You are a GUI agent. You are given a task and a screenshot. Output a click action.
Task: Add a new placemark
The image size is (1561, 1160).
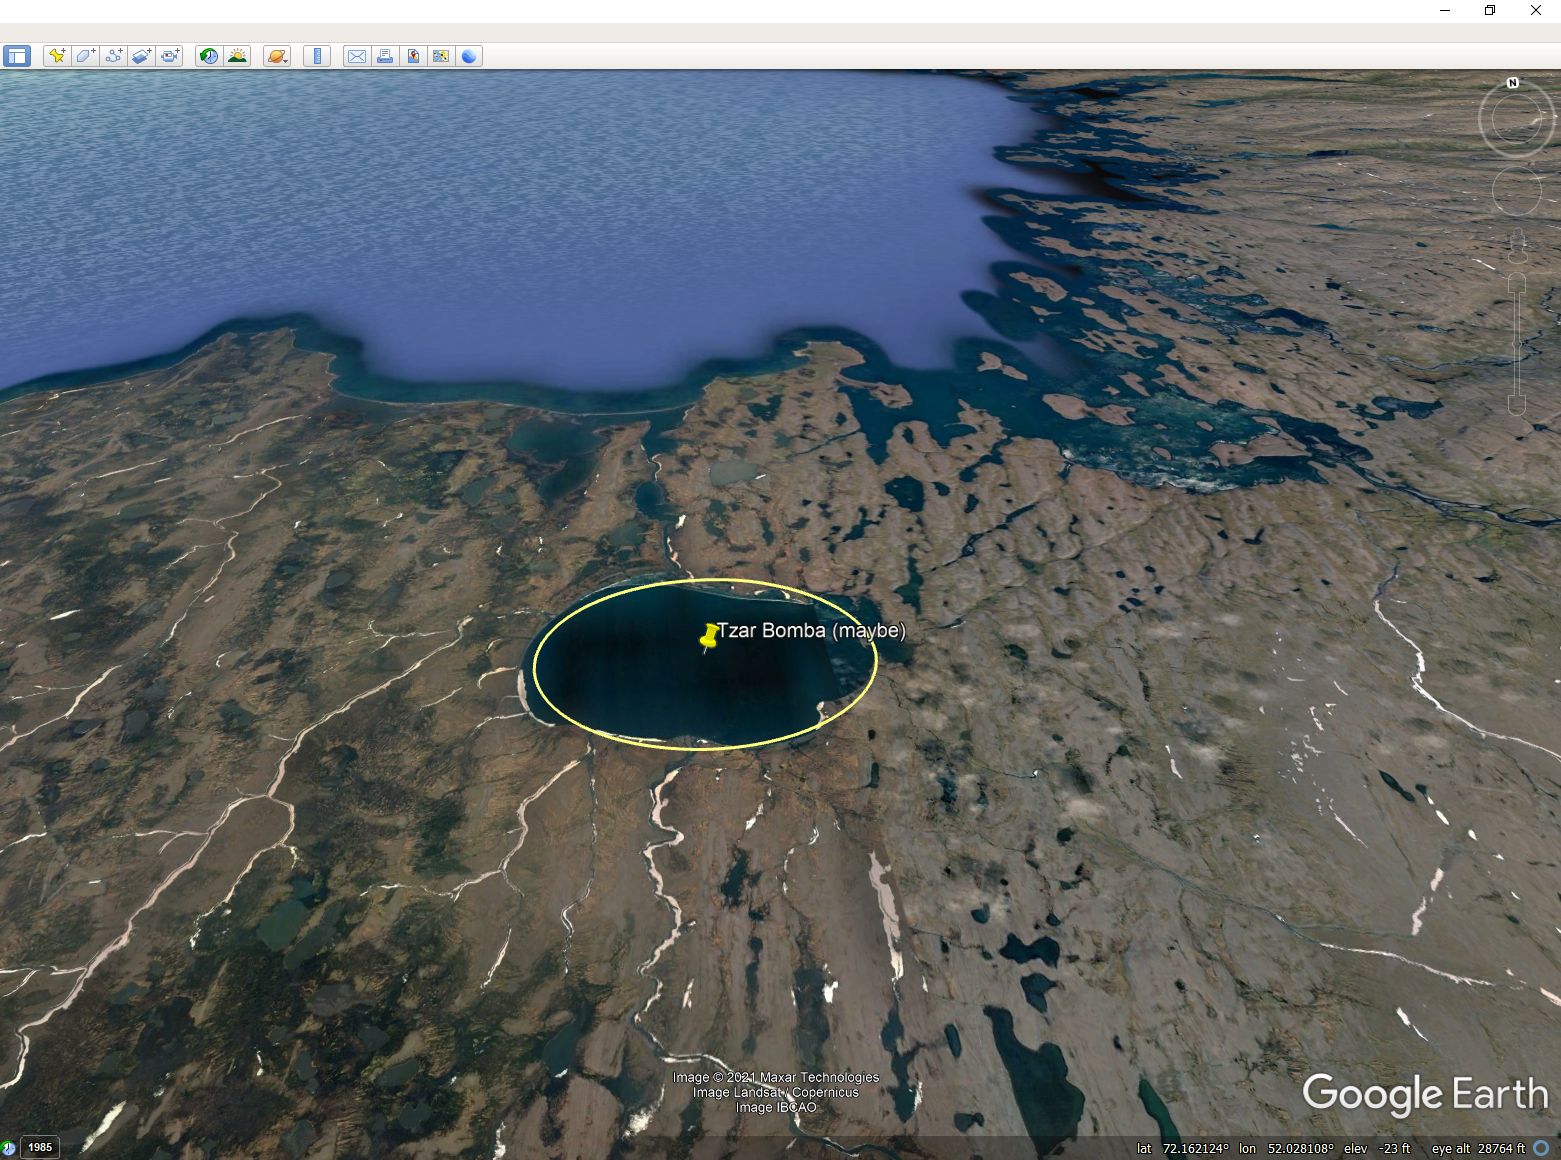tap(57, 56)
